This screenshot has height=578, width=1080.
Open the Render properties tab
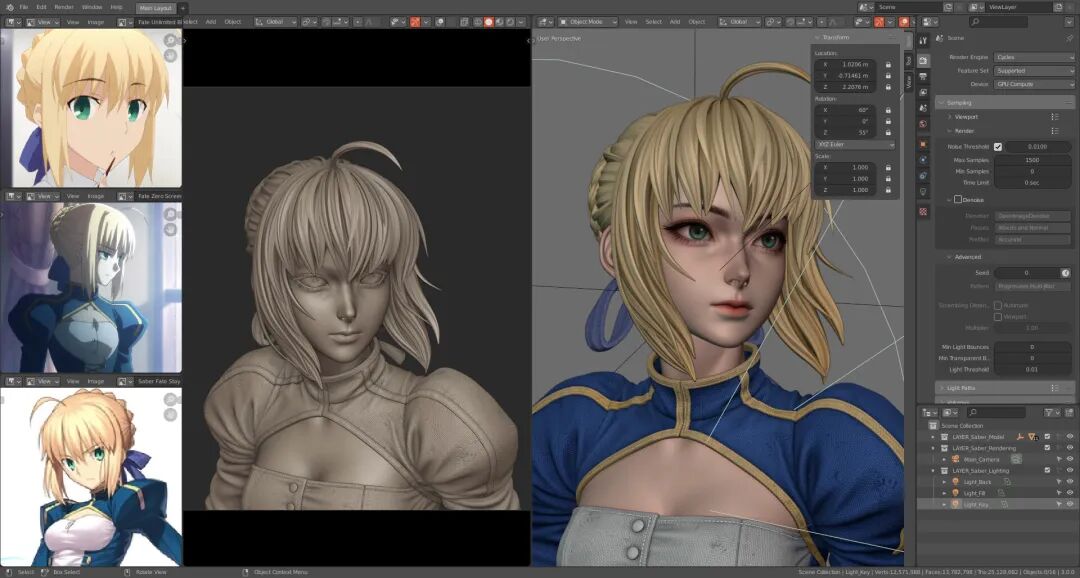pos(924,61)
